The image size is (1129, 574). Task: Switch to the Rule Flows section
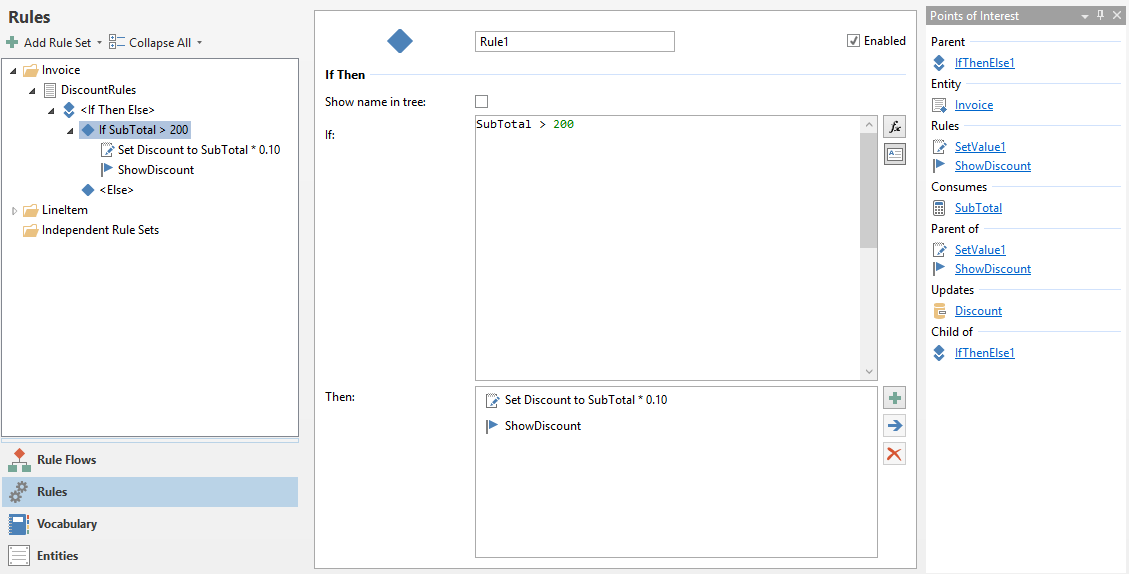(66, 460)
